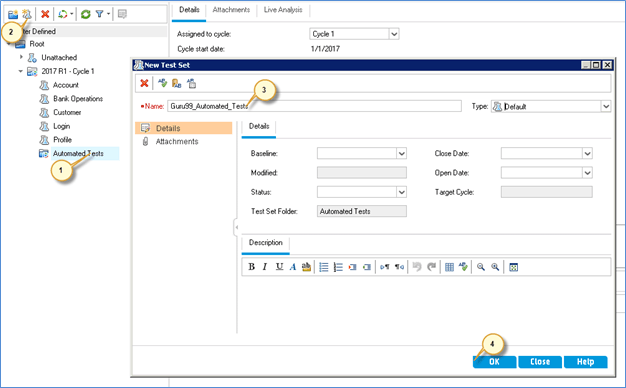
Task: Click the Redo icon in the description toolbar
Action: coord(431,267)
